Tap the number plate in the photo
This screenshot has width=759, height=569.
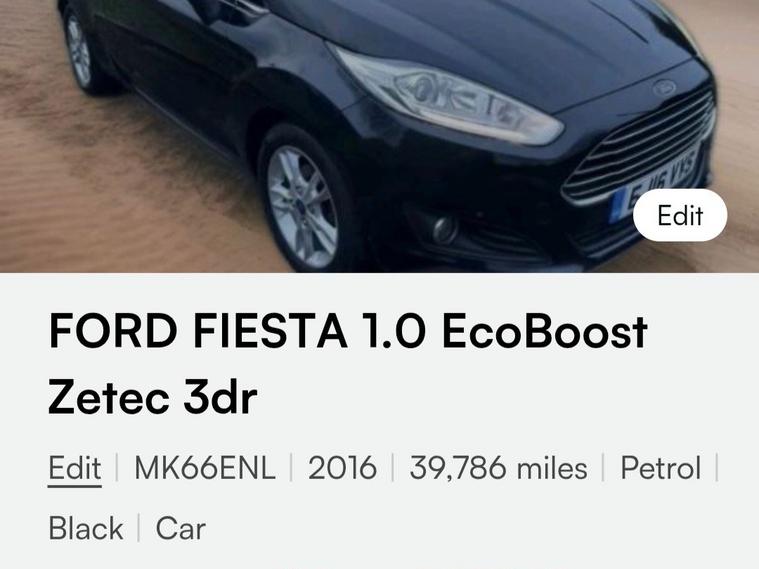tap(656, 182)
